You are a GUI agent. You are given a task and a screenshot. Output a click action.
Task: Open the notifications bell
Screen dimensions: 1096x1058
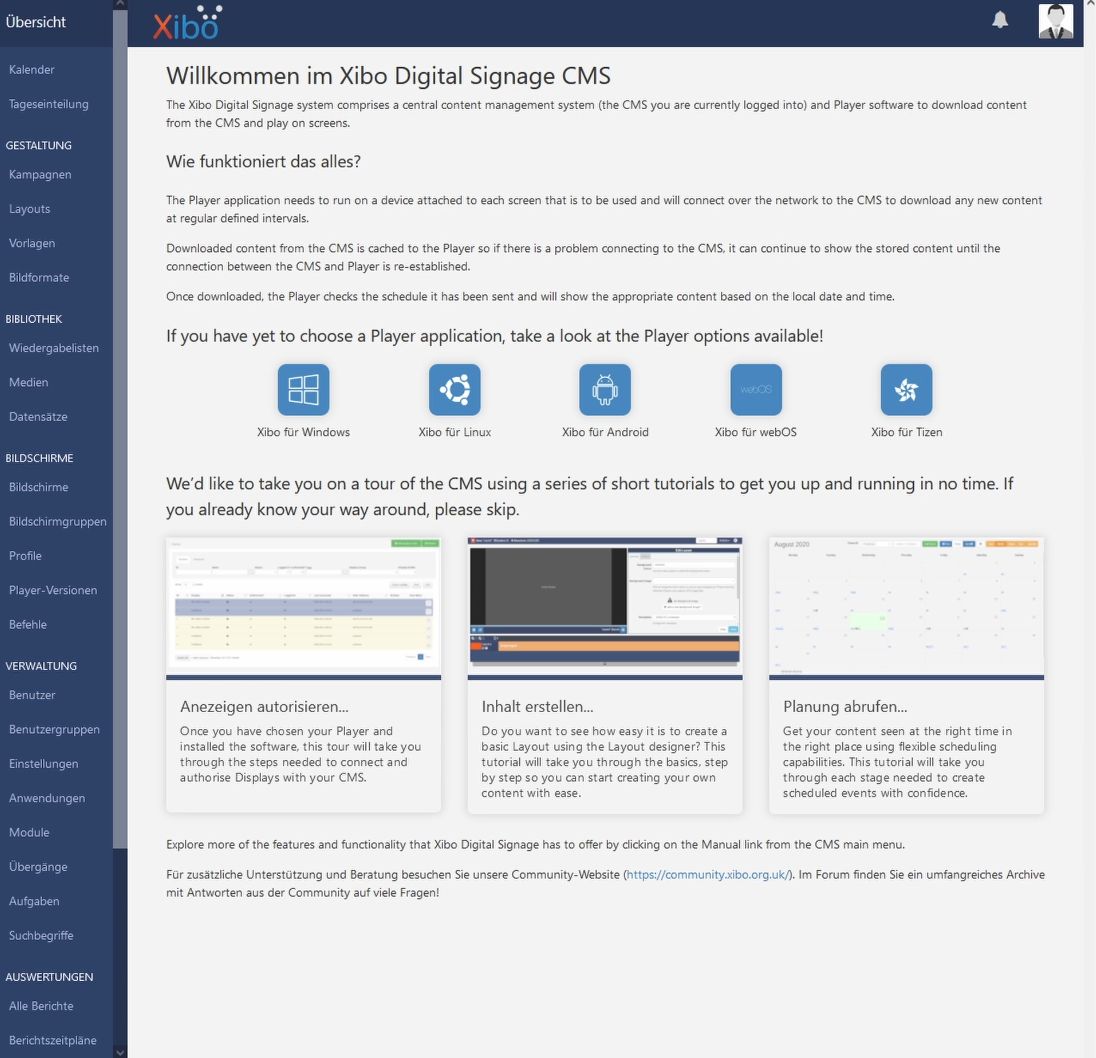(x=1000, y=20)
